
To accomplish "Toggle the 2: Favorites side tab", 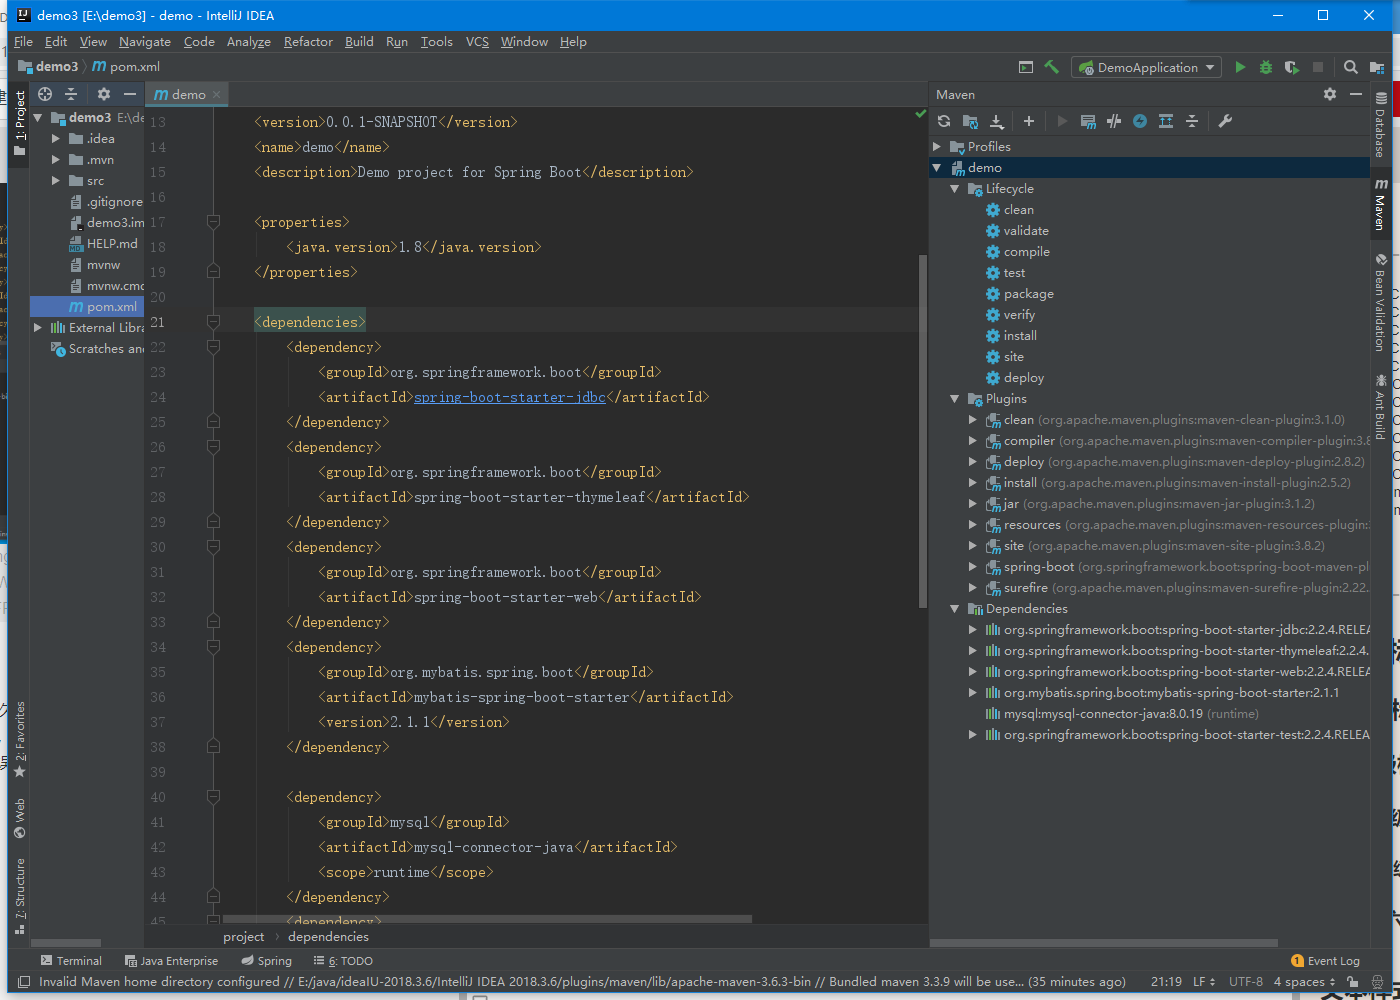I will tap(19, 739).
